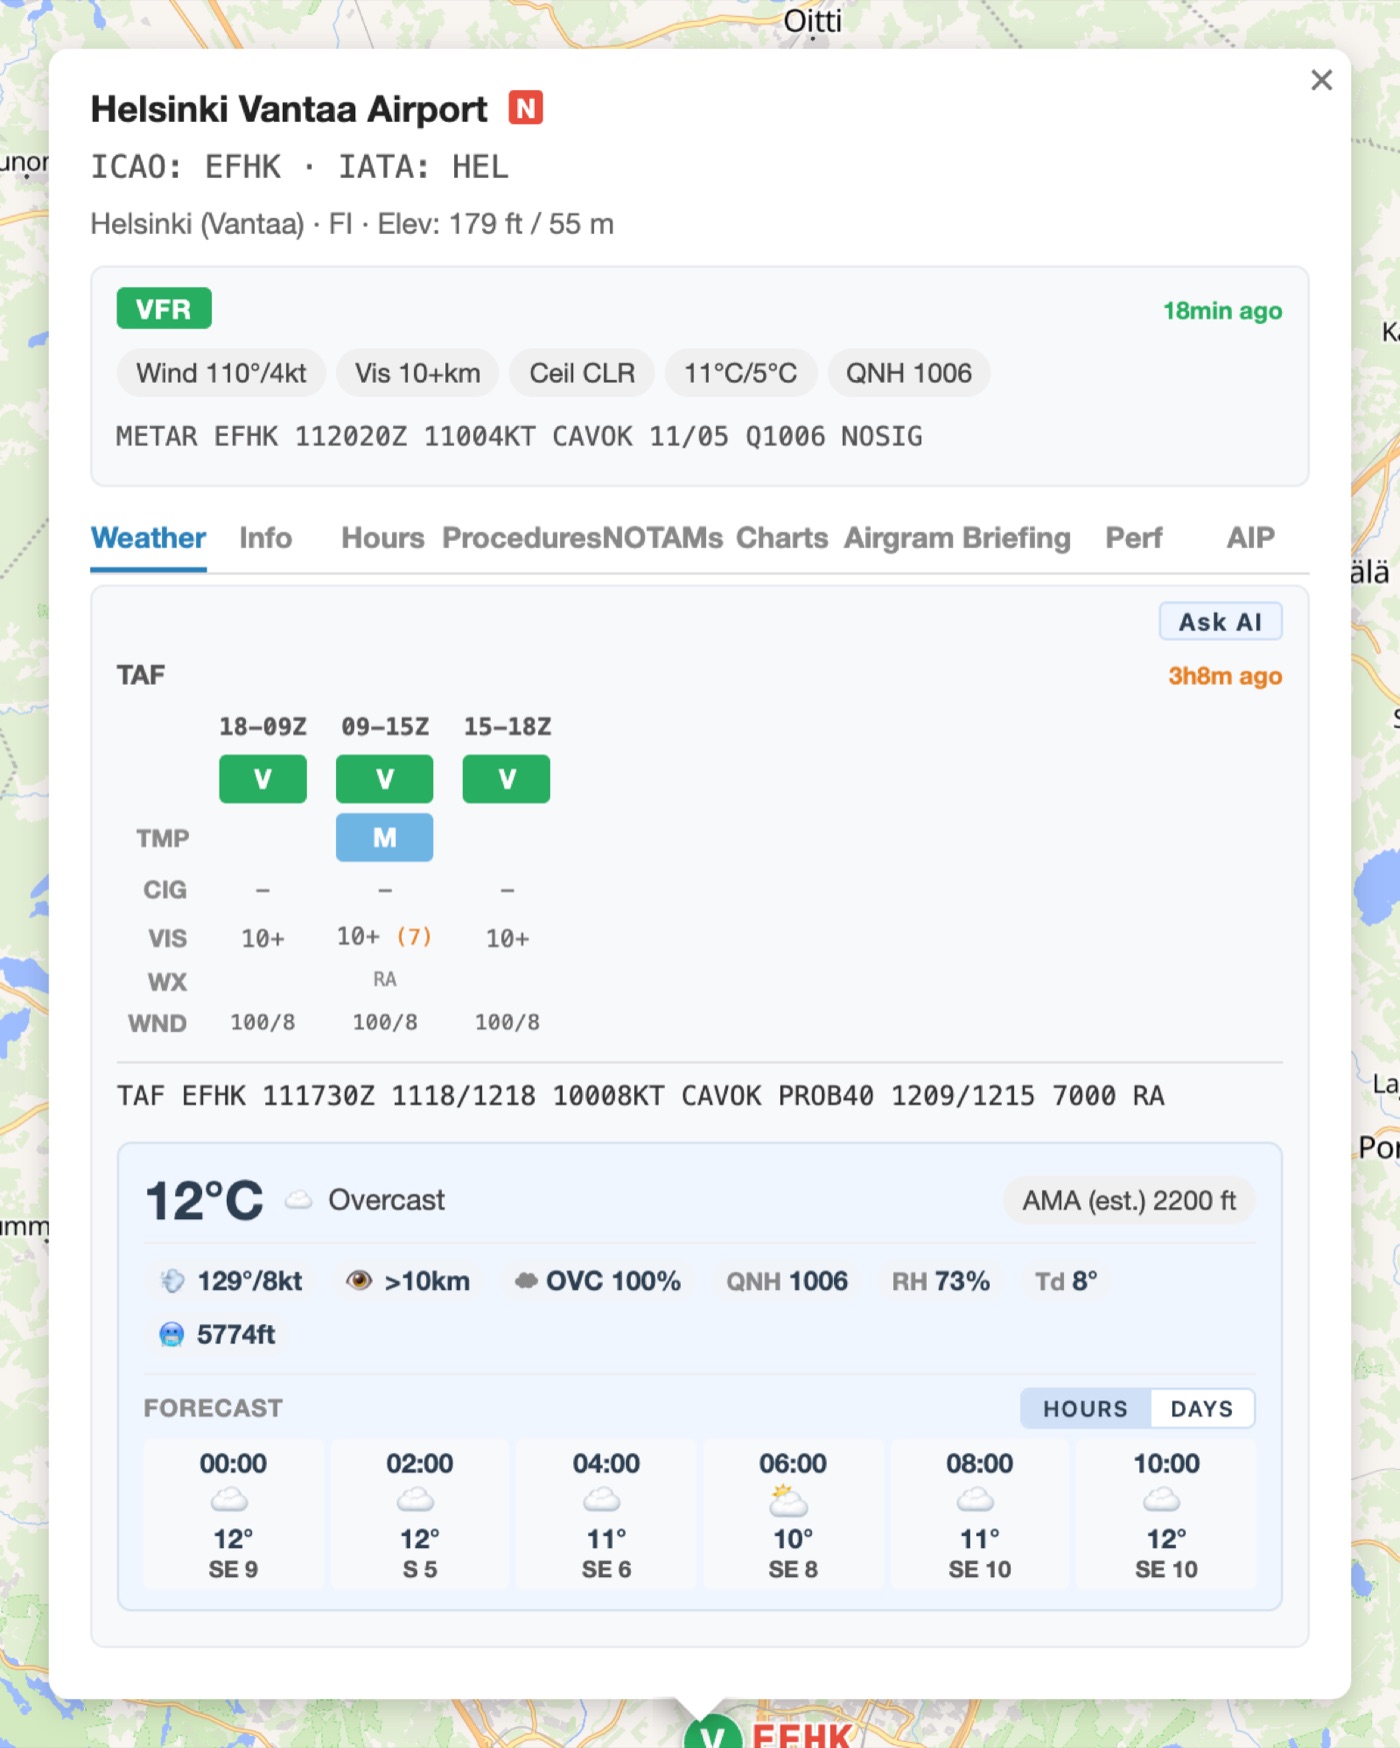Click the 3h8m ago TAF age
1400x1748 pixels.
1225,676
